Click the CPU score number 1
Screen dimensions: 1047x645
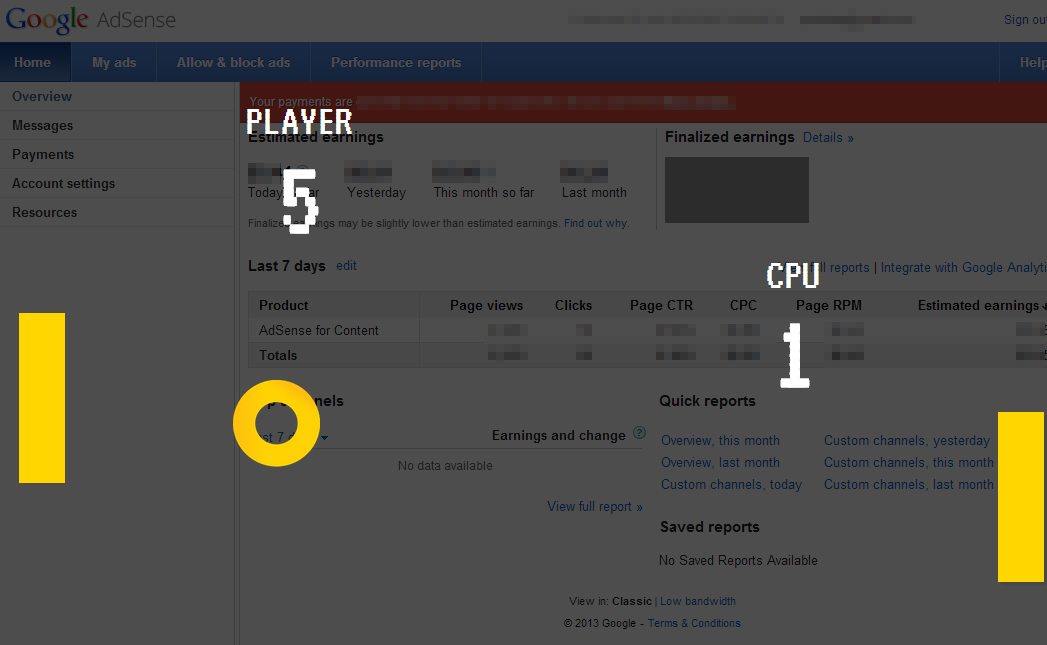[795, 355]
